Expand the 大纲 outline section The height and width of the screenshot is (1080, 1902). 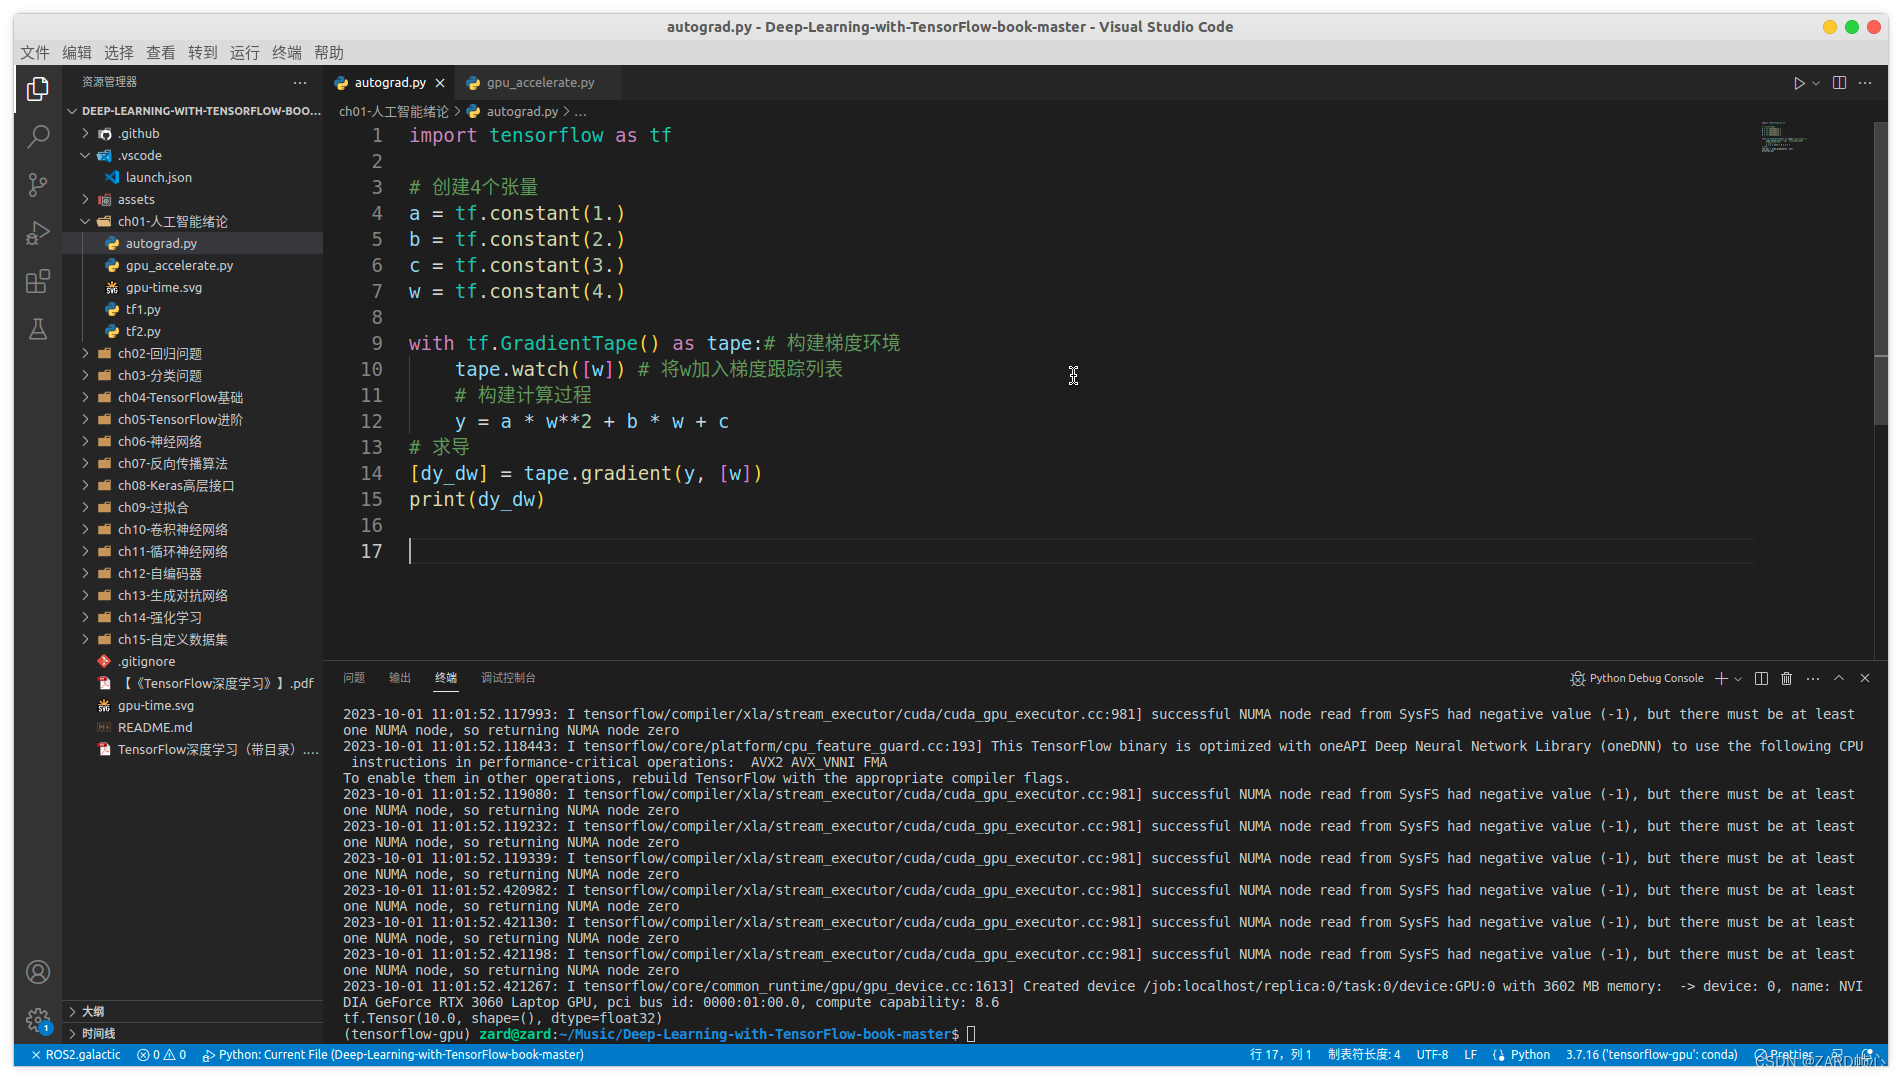click(192, 1012)
